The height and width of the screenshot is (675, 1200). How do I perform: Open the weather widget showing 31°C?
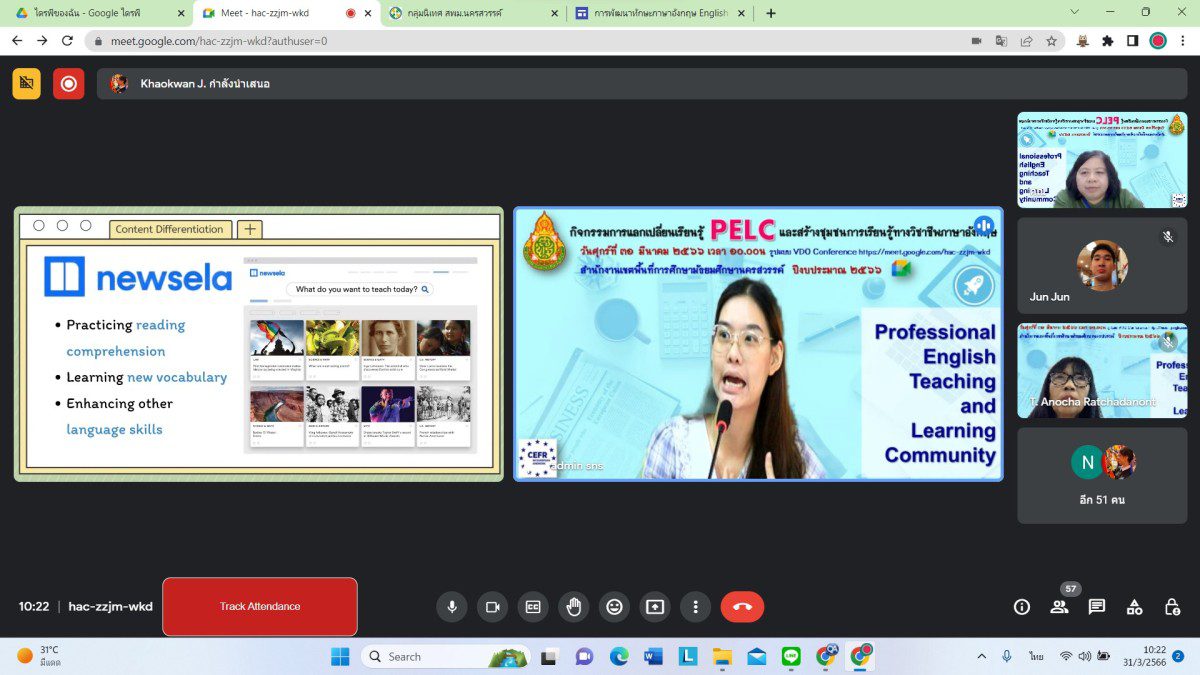[x=40, y=656]
